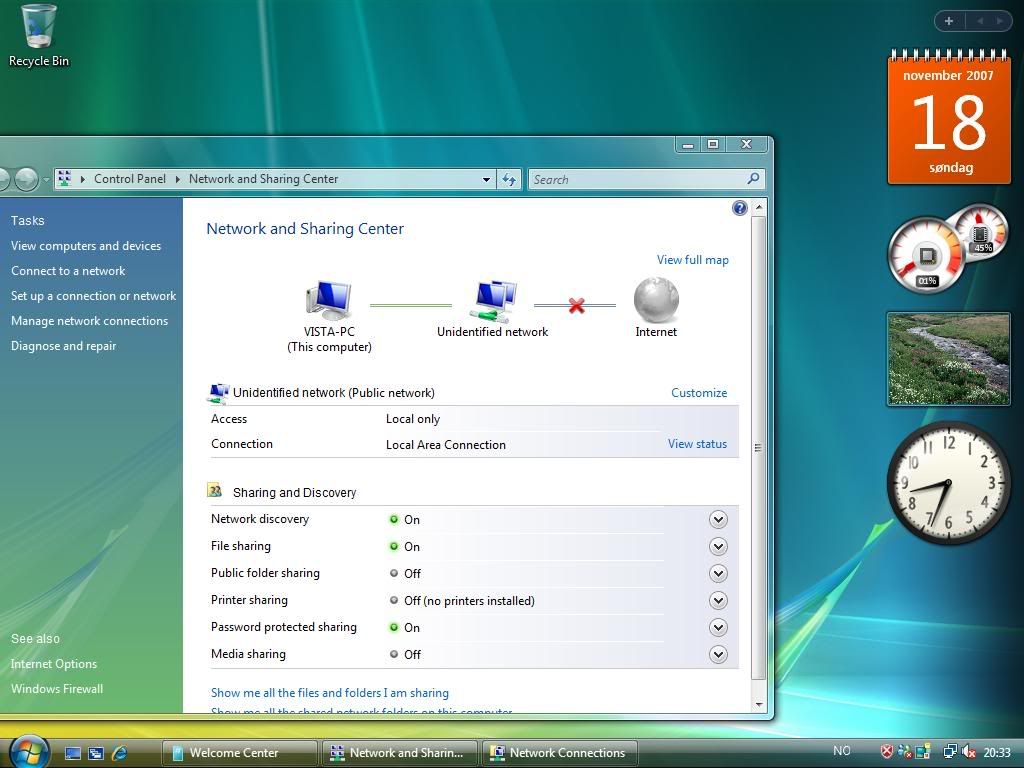
Task: Expand the Network discovery settings
Action: point(718,519)
